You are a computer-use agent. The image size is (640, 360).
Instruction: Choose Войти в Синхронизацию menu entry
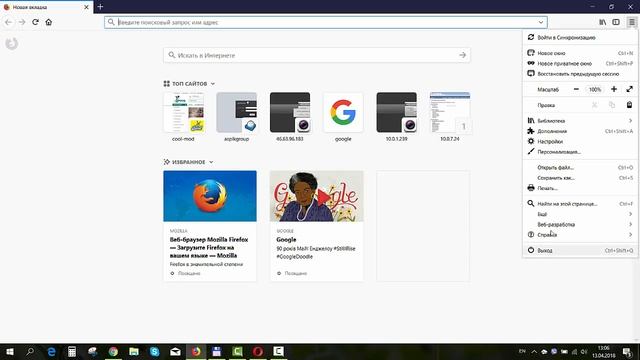click(x=580, y=38)
